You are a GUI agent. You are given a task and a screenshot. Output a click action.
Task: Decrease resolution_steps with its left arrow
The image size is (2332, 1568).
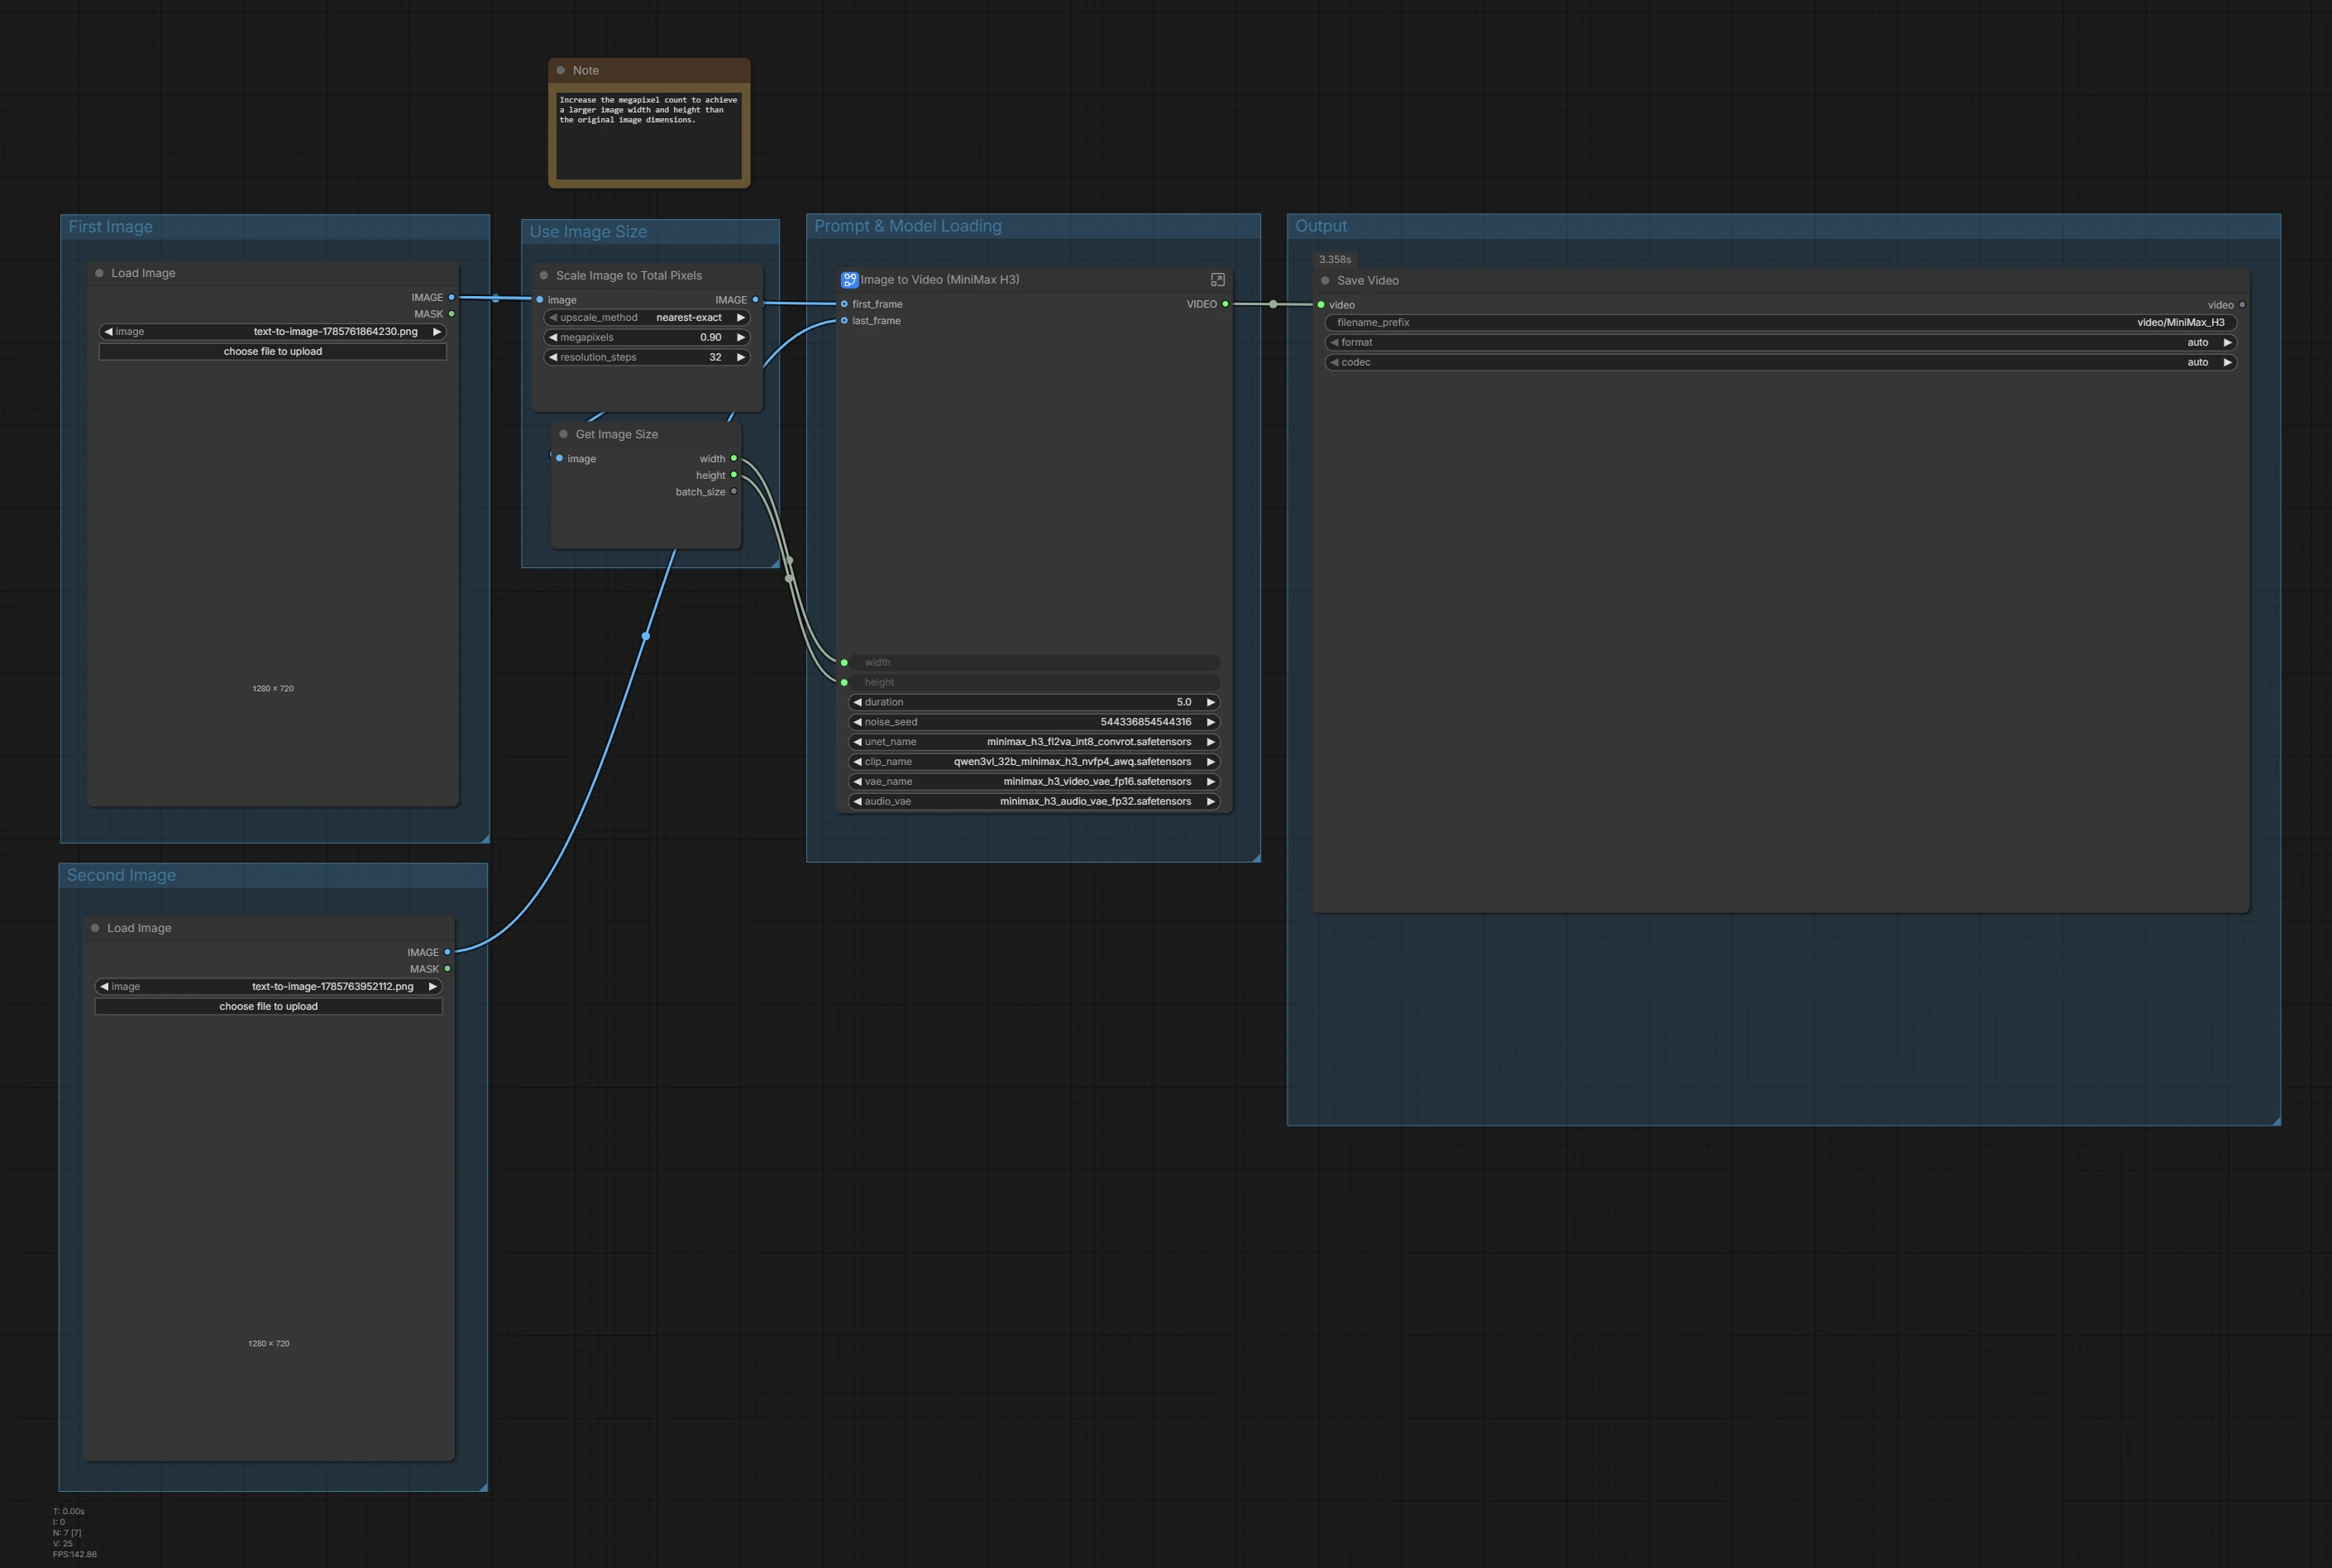tap(553, 357)
